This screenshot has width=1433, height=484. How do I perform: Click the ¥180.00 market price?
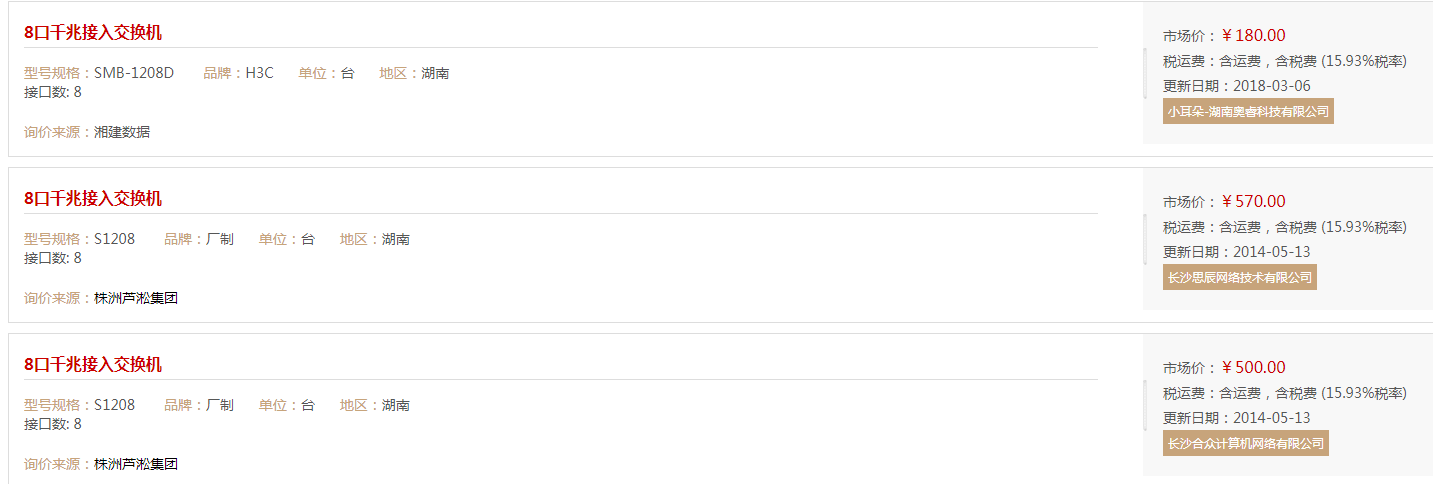(1254, 35)
